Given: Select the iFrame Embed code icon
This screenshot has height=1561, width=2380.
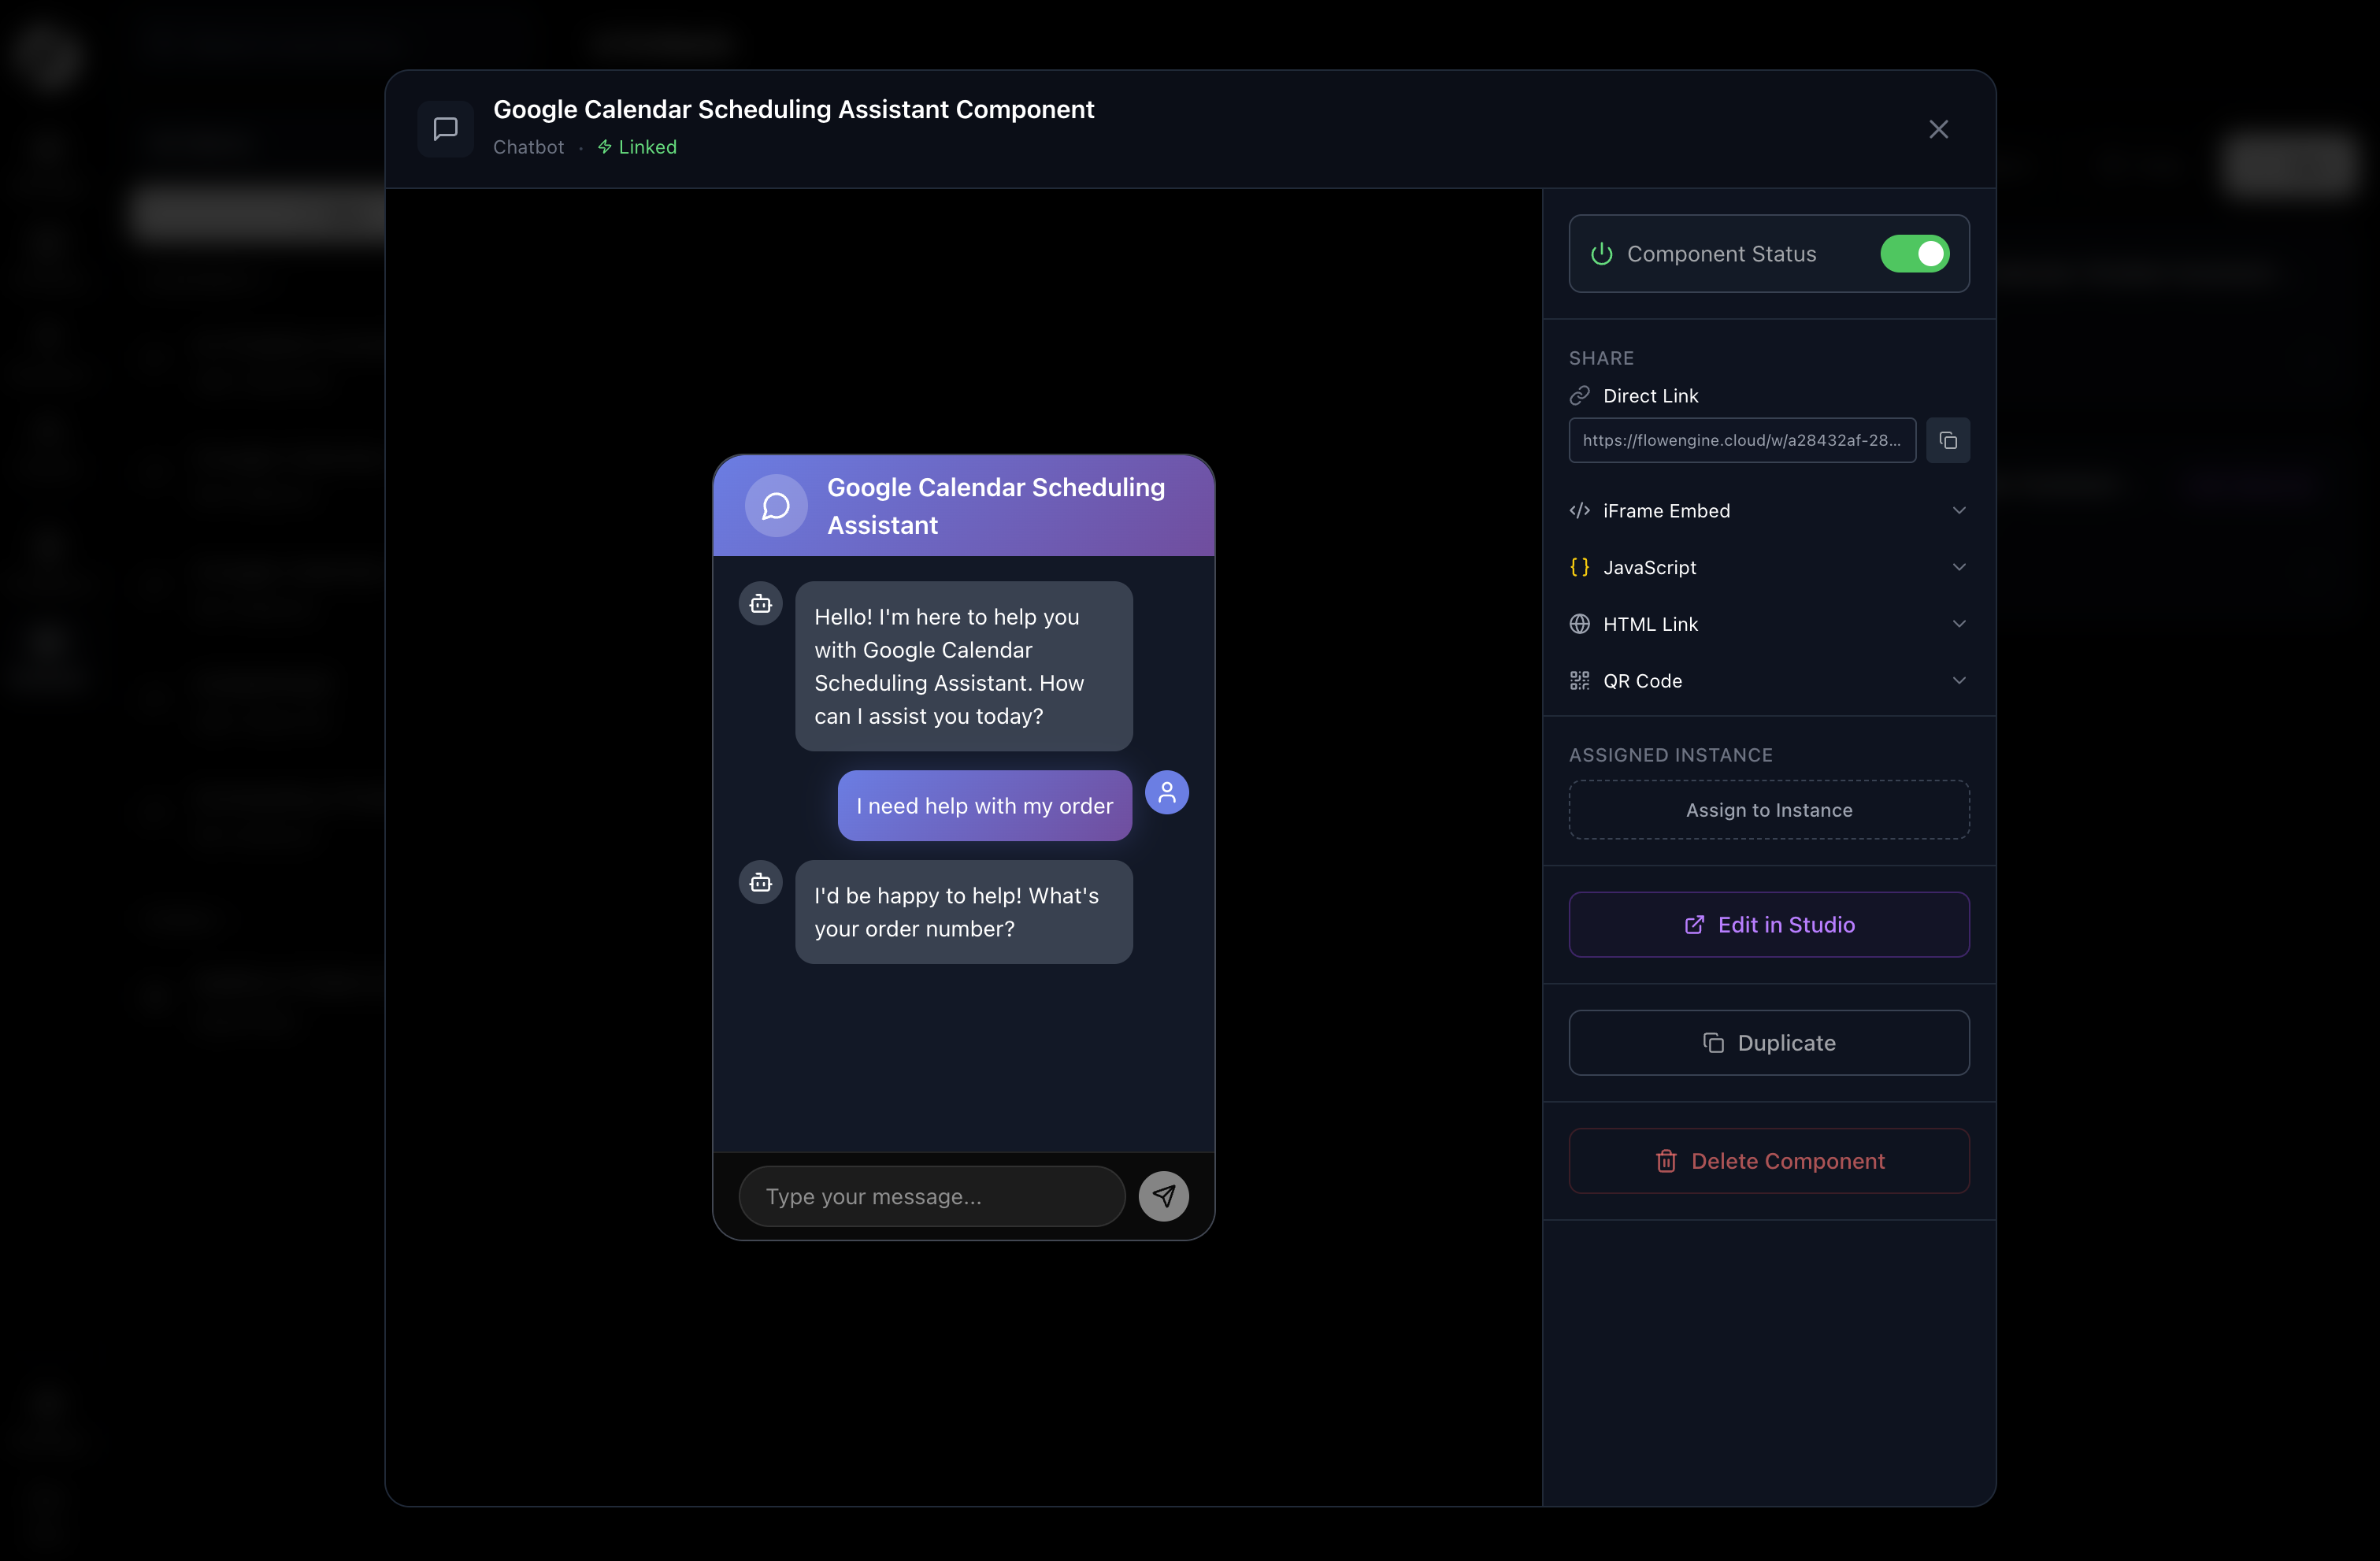Looking at the screenshot, I should point(1580,510).
